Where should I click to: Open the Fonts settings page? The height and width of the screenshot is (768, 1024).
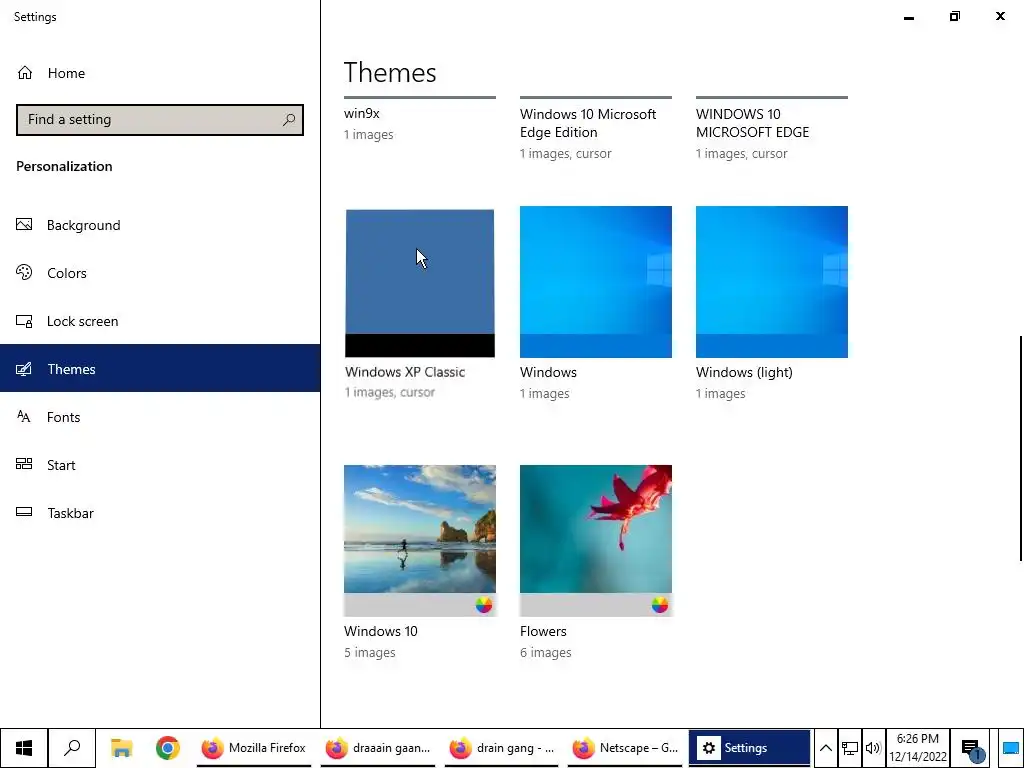(160, 417)
